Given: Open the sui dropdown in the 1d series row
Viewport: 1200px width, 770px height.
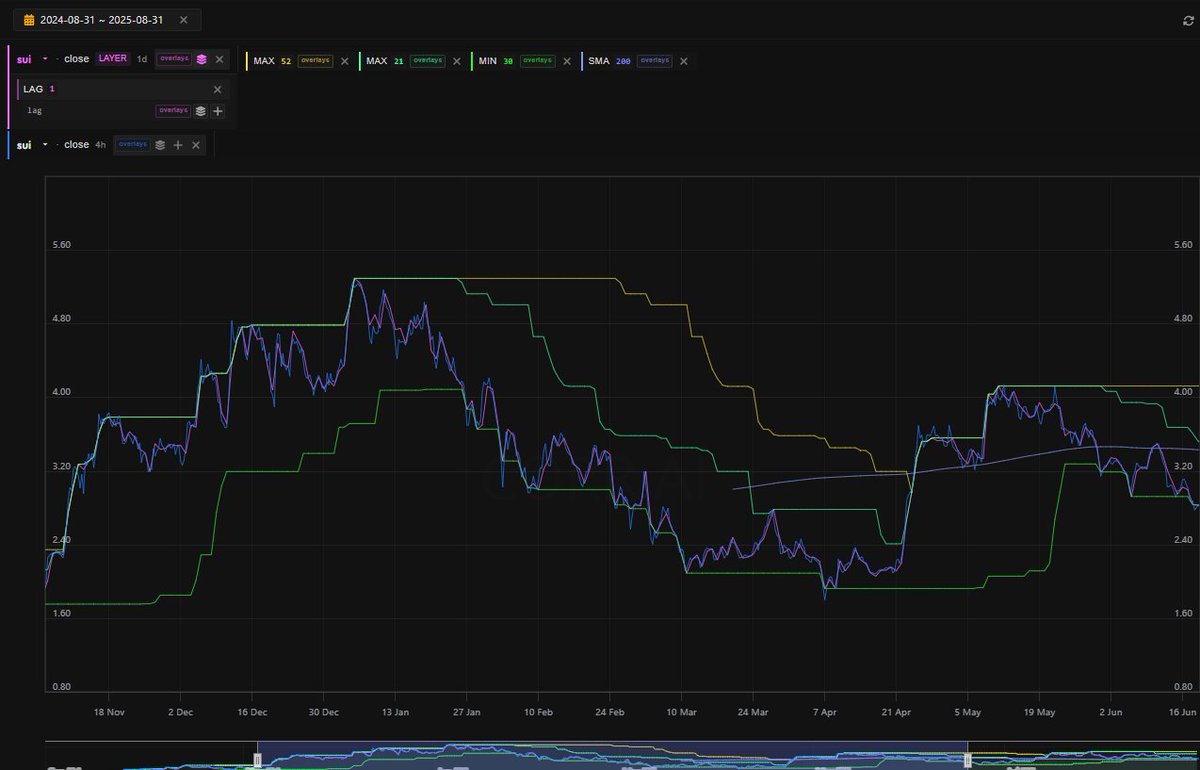Looking at the screenshot, I should (45, 60).
